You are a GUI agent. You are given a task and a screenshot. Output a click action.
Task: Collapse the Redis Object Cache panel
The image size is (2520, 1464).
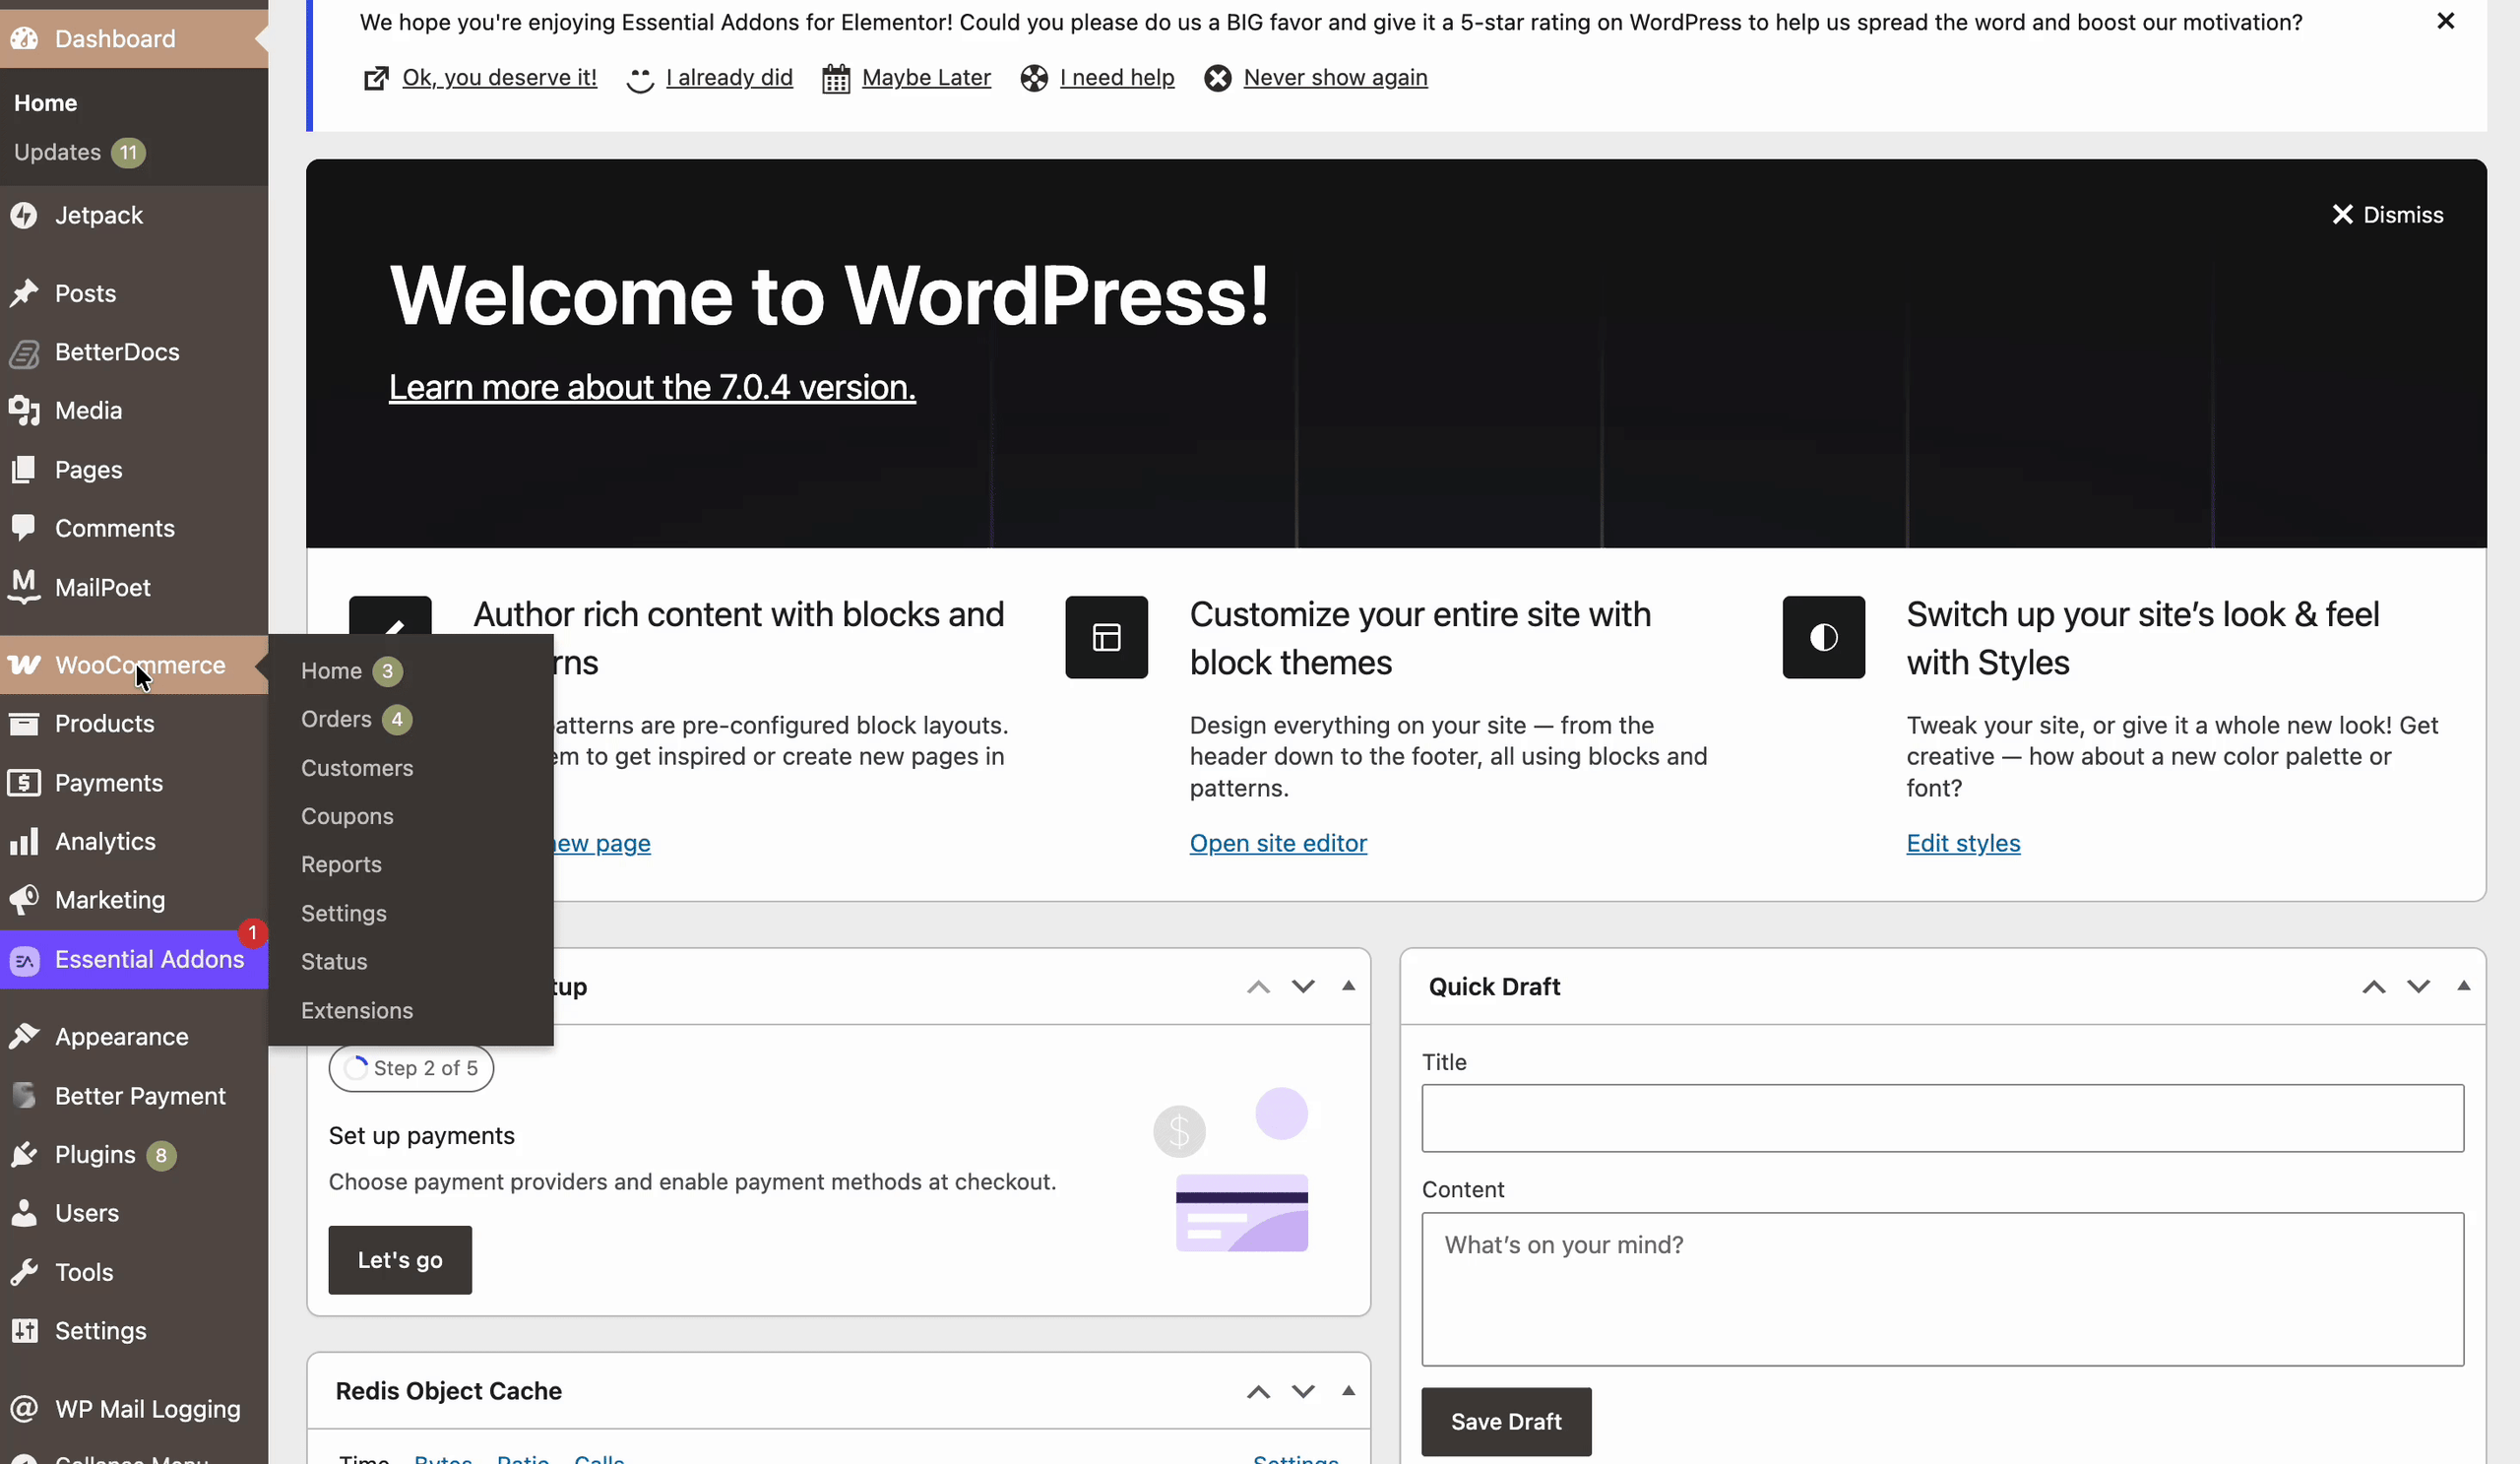[1348, 1390]
